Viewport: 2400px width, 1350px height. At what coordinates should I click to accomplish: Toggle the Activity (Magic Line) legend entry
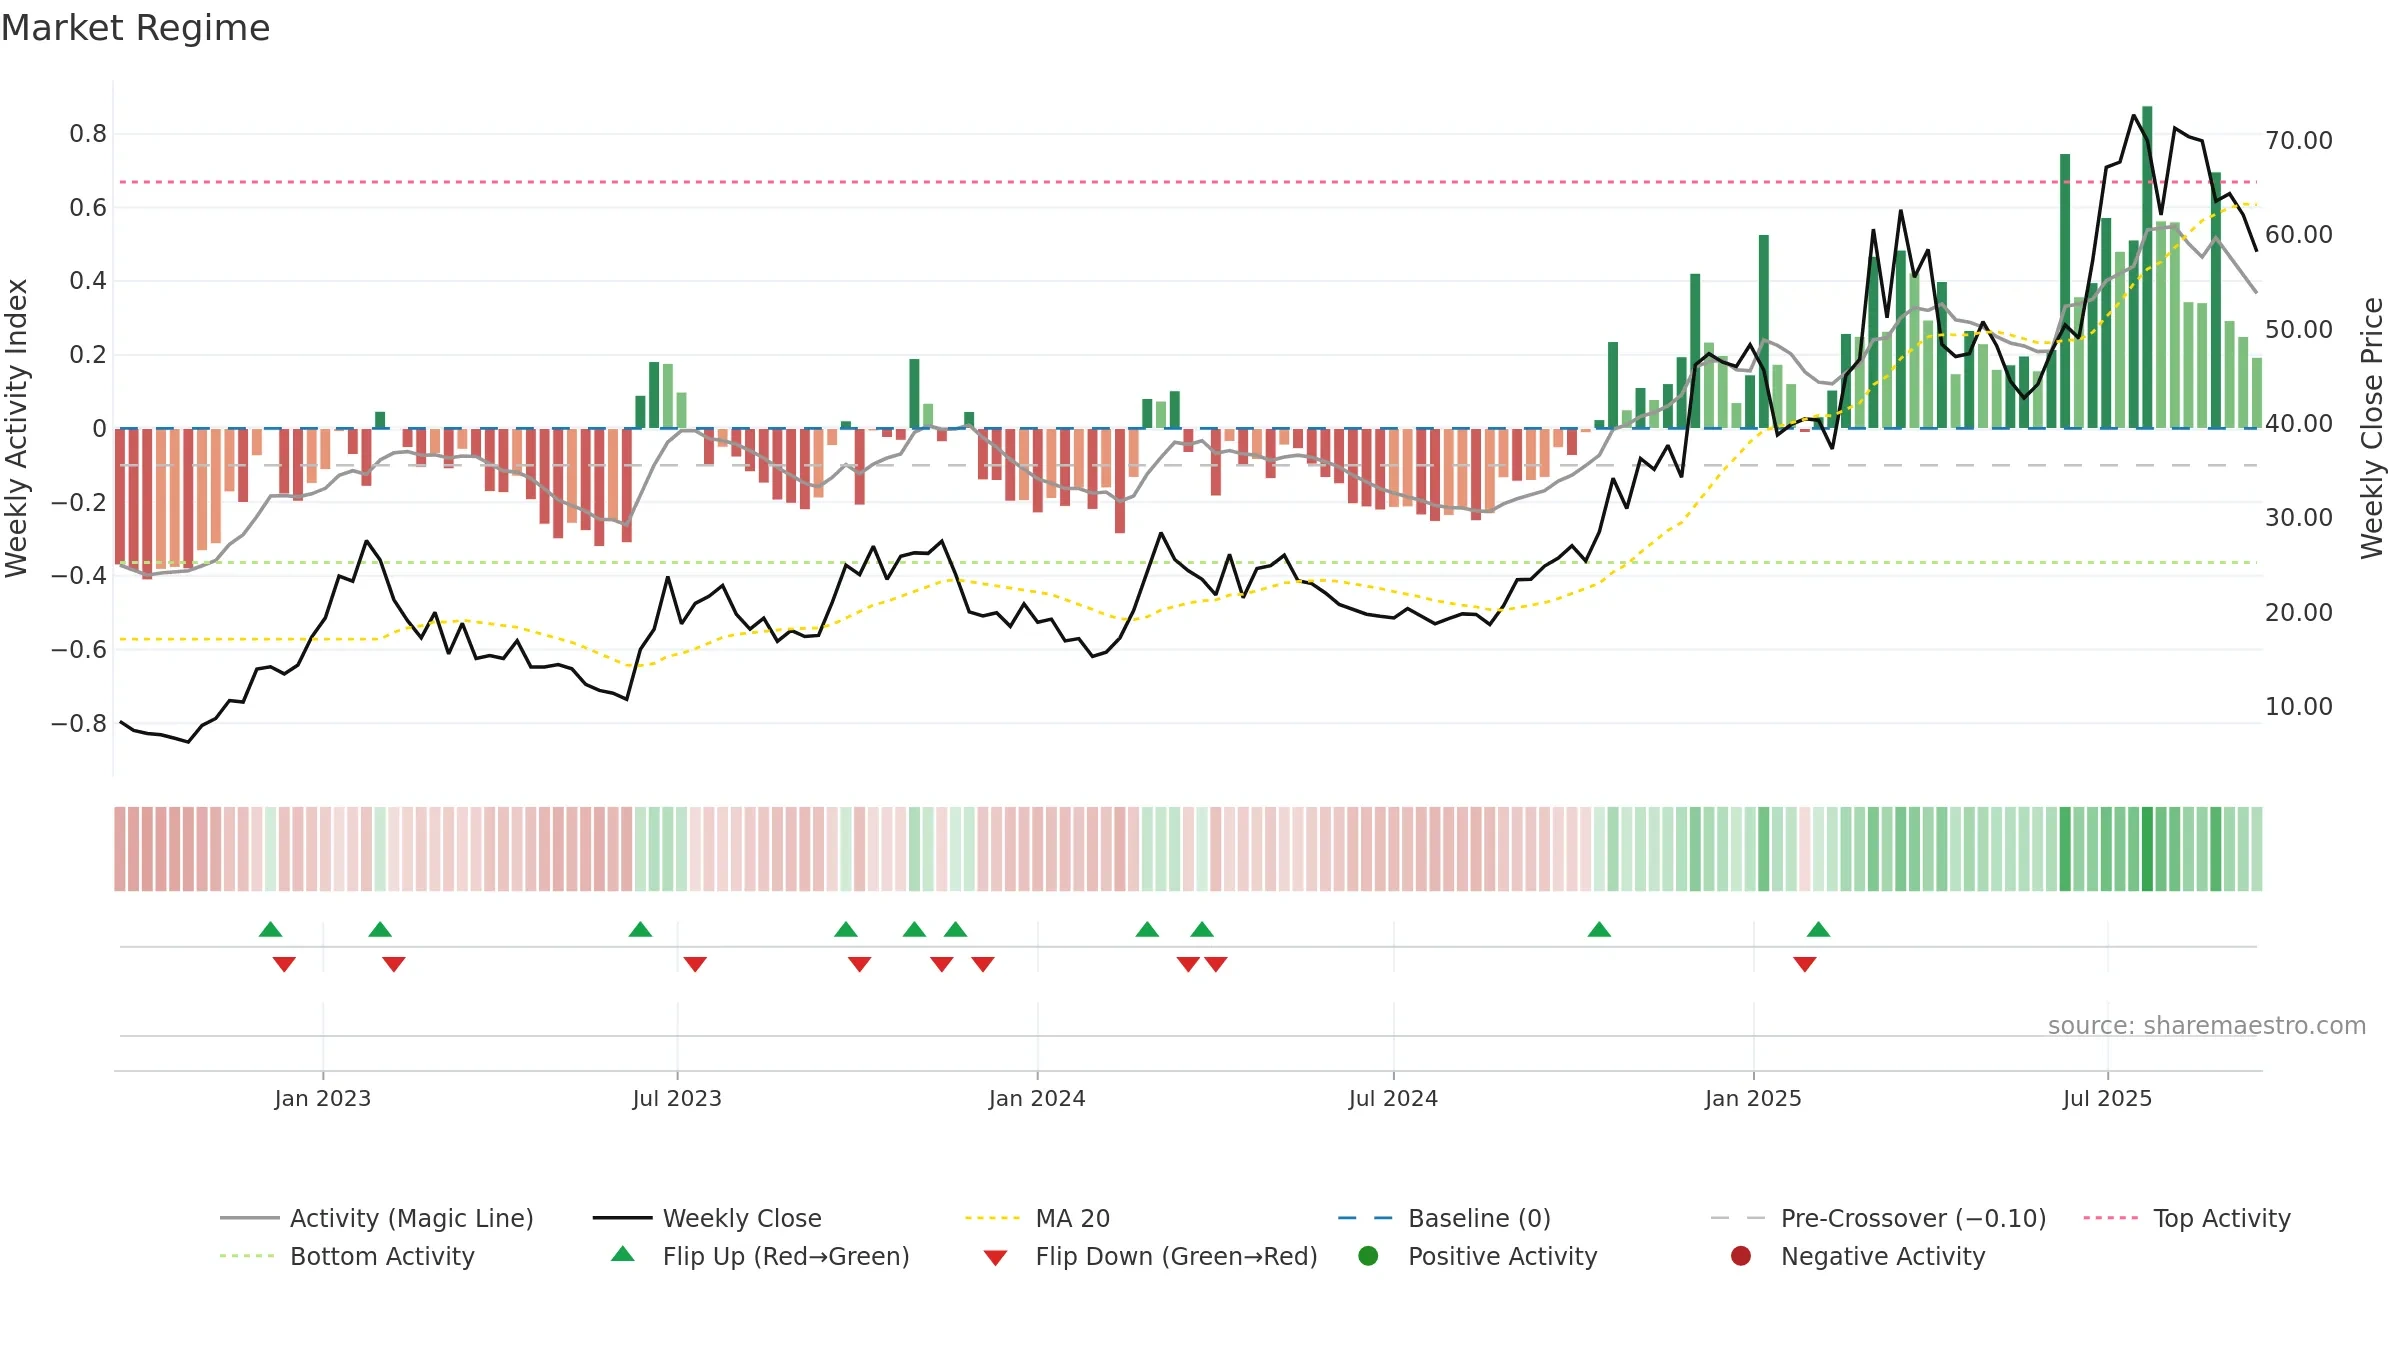tap(377, 1218)
